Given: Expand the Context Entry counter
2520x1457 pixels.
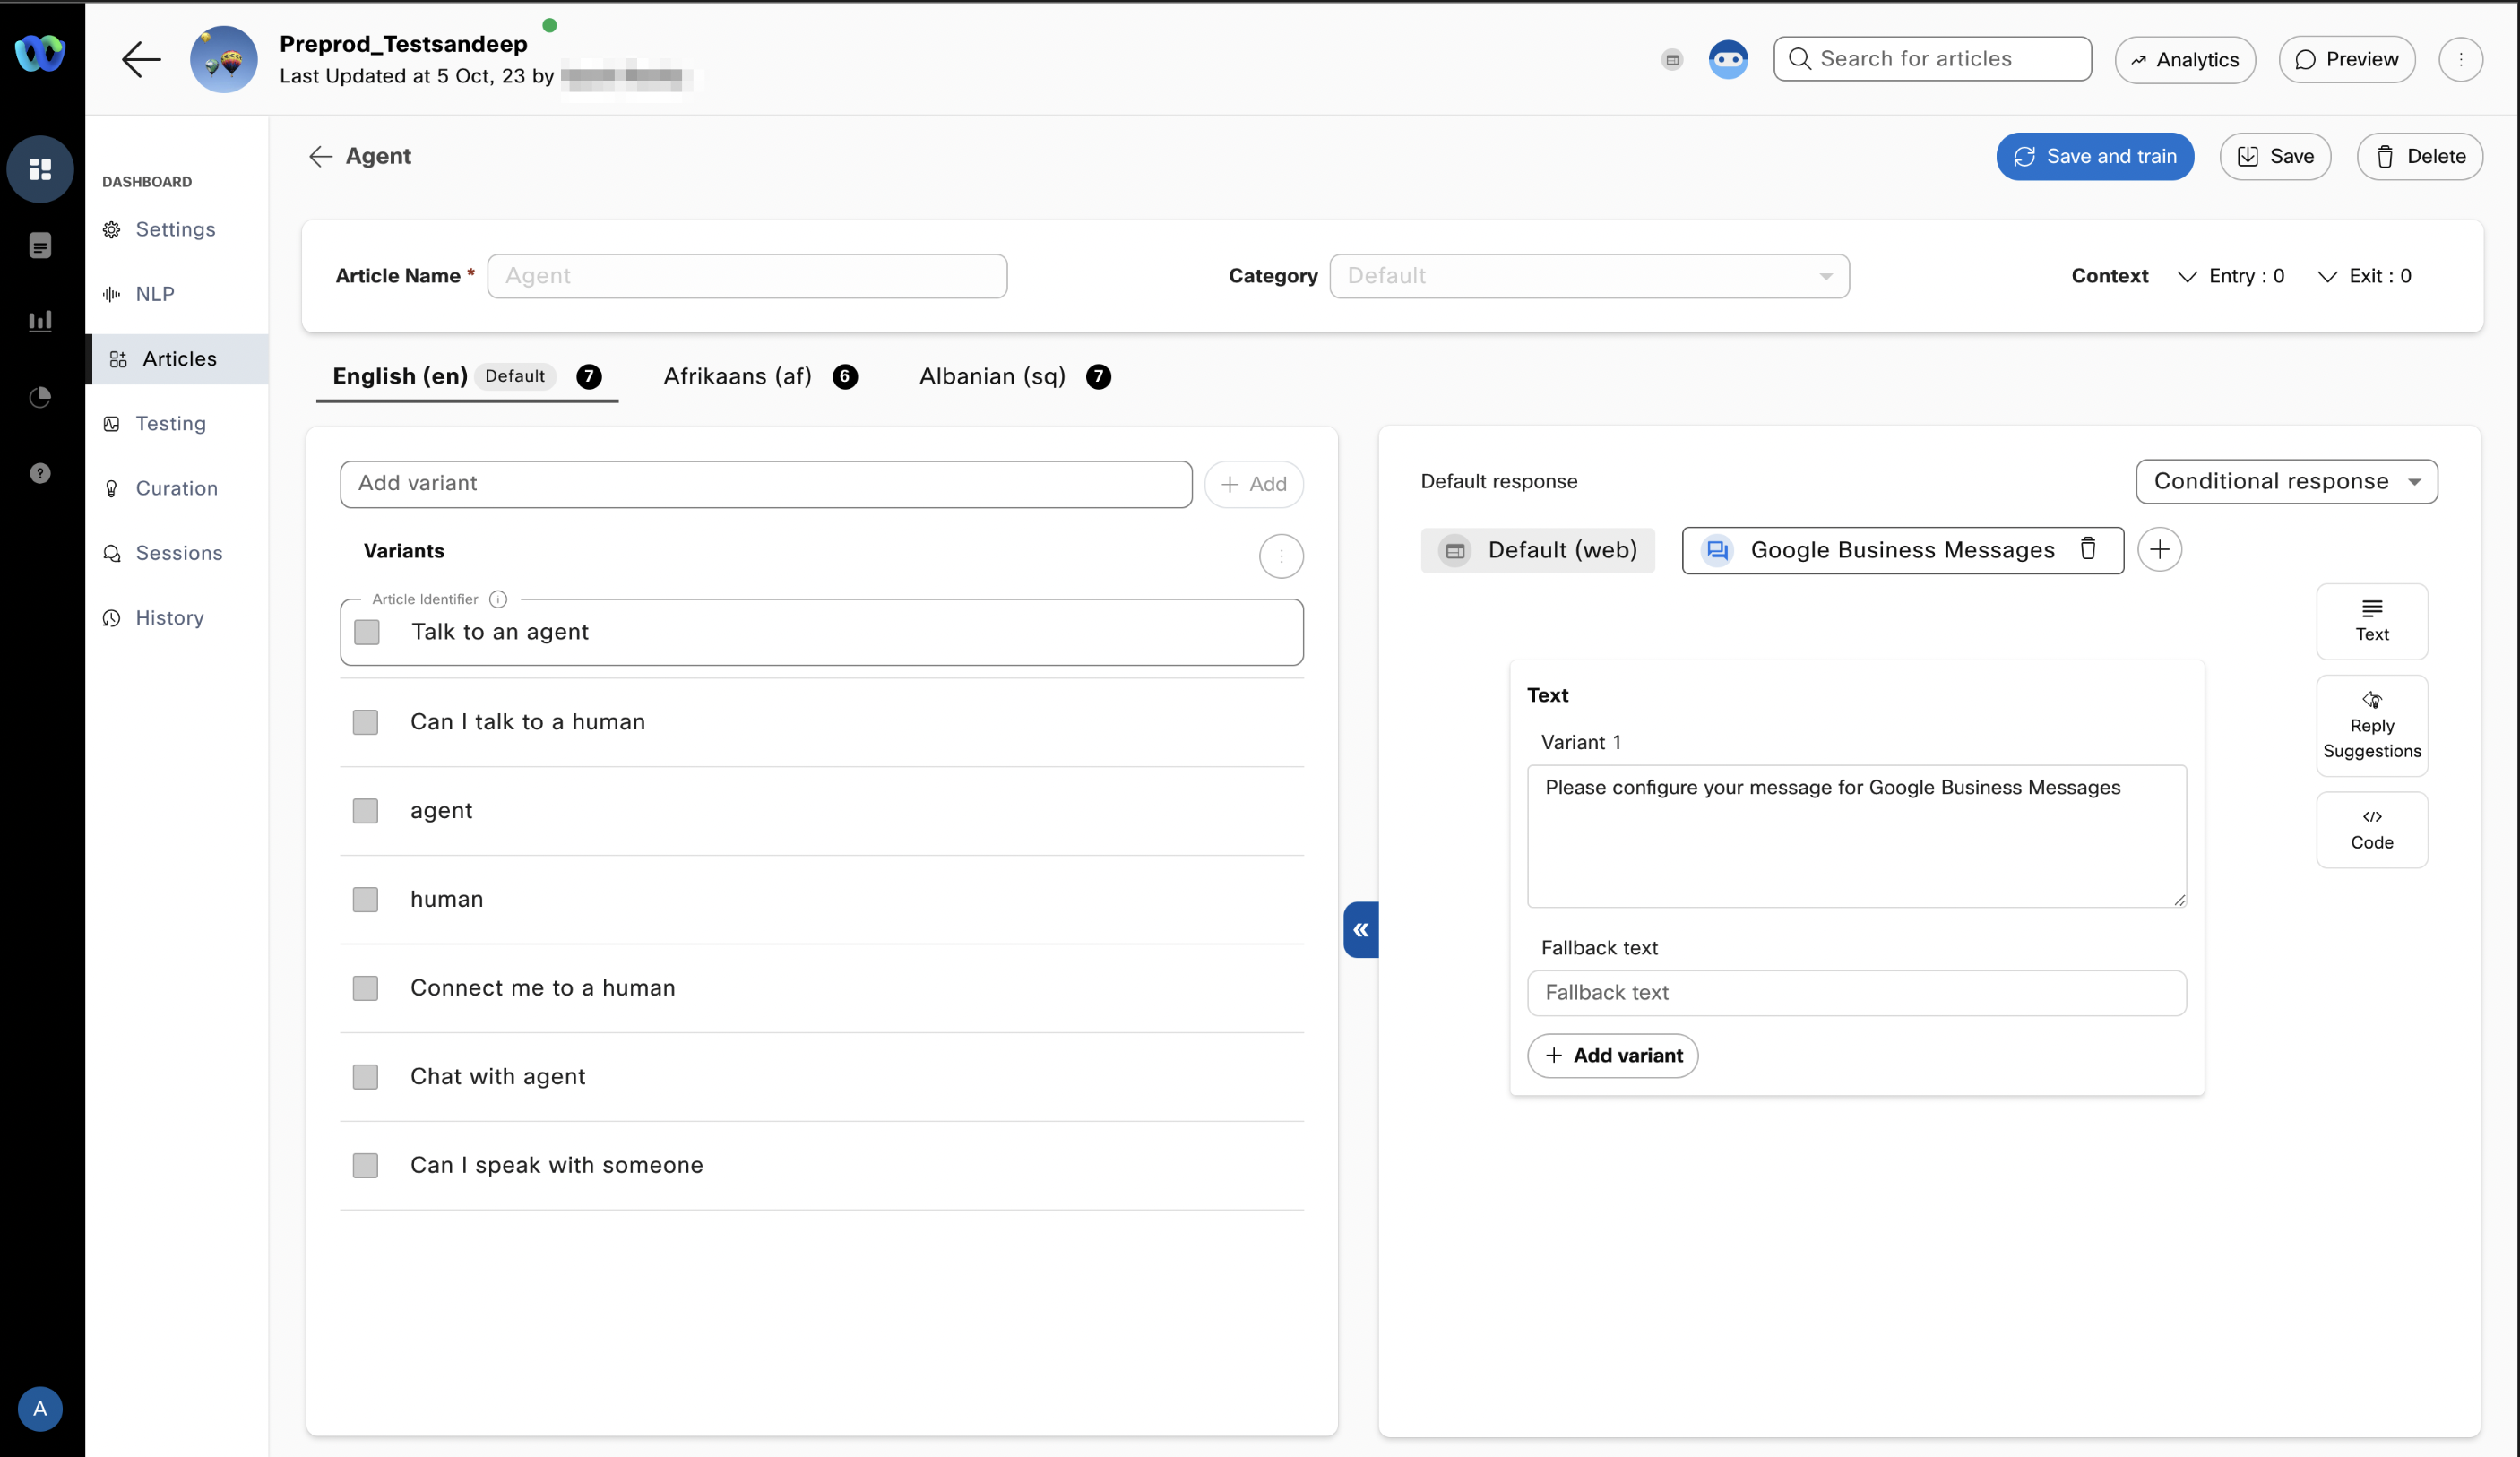Looking at the screenshot, I should point(2190,276).
